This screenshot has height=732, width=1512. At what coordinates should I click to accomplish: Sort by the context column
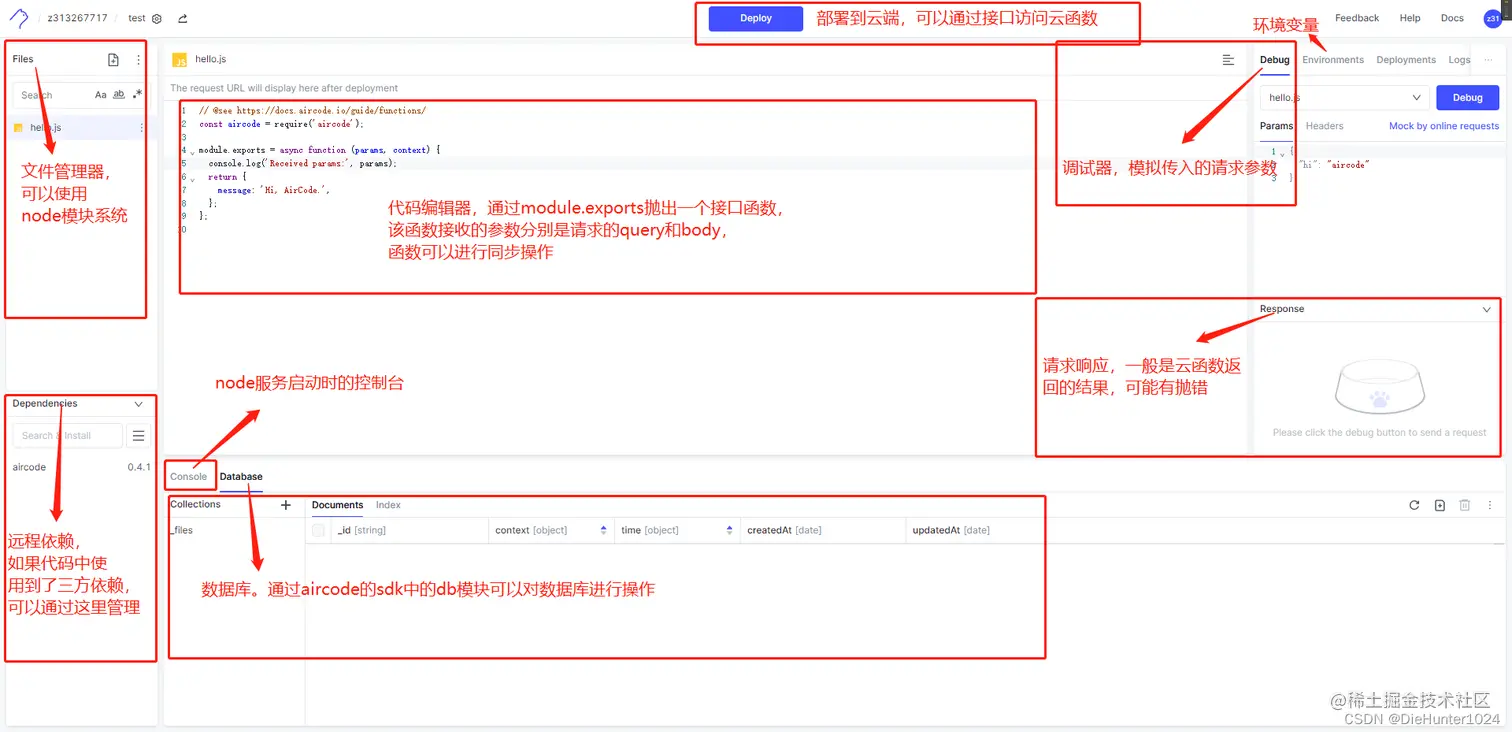pos(603,530)
